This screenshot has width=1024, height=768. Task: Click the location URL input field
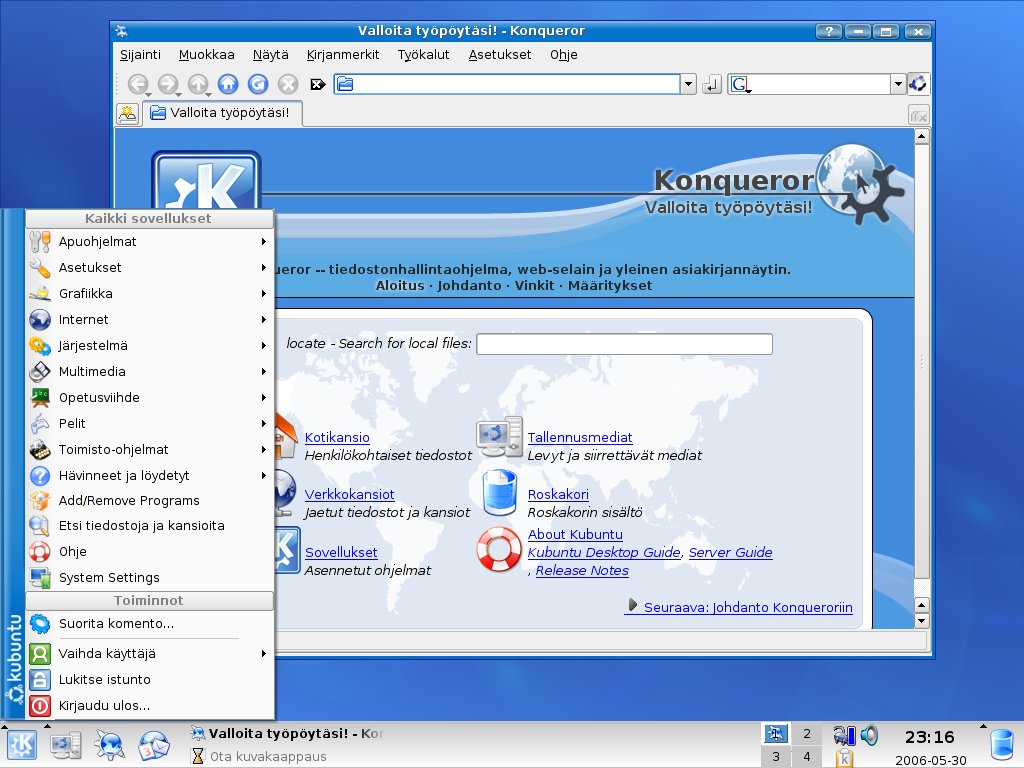point(507,84)
